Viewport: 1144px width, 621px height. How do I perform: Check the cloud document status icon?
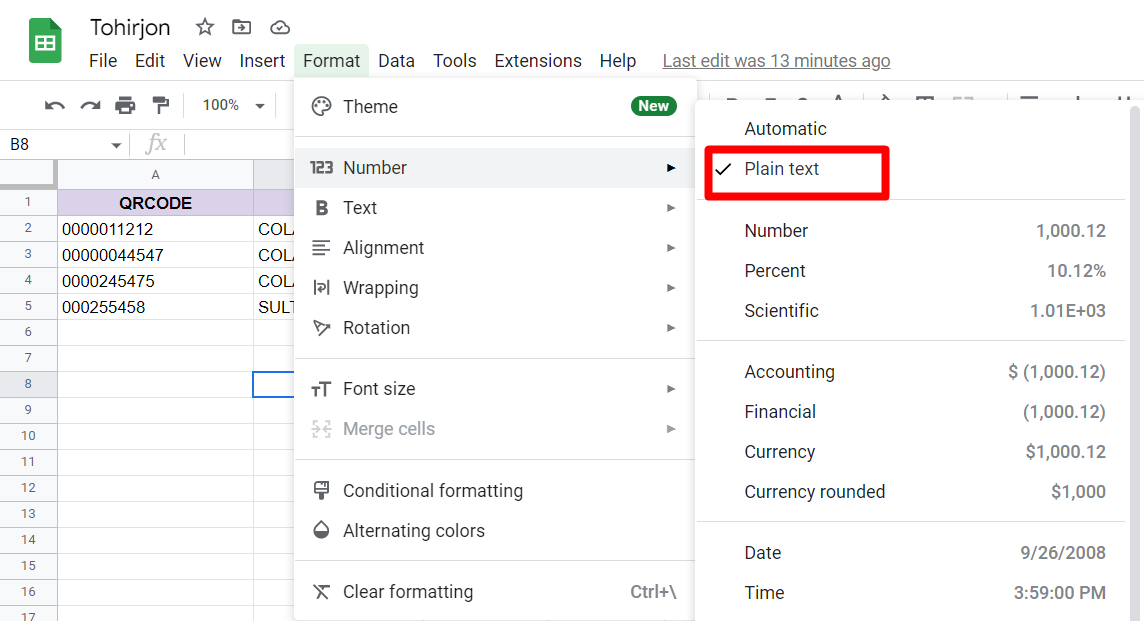[280, 27]
